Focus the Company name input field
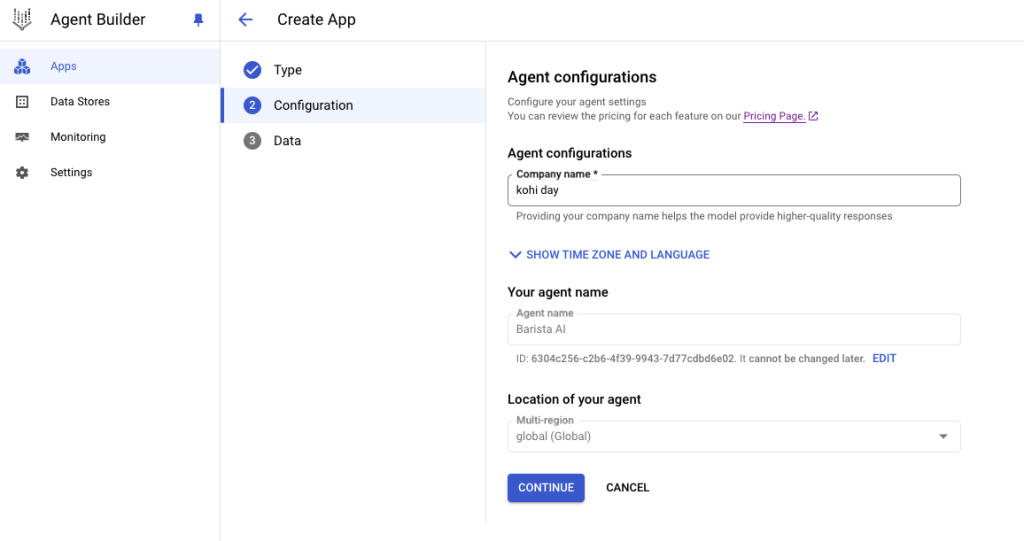The height and width of the screenshot is (541, 1024). pos(734,190)
